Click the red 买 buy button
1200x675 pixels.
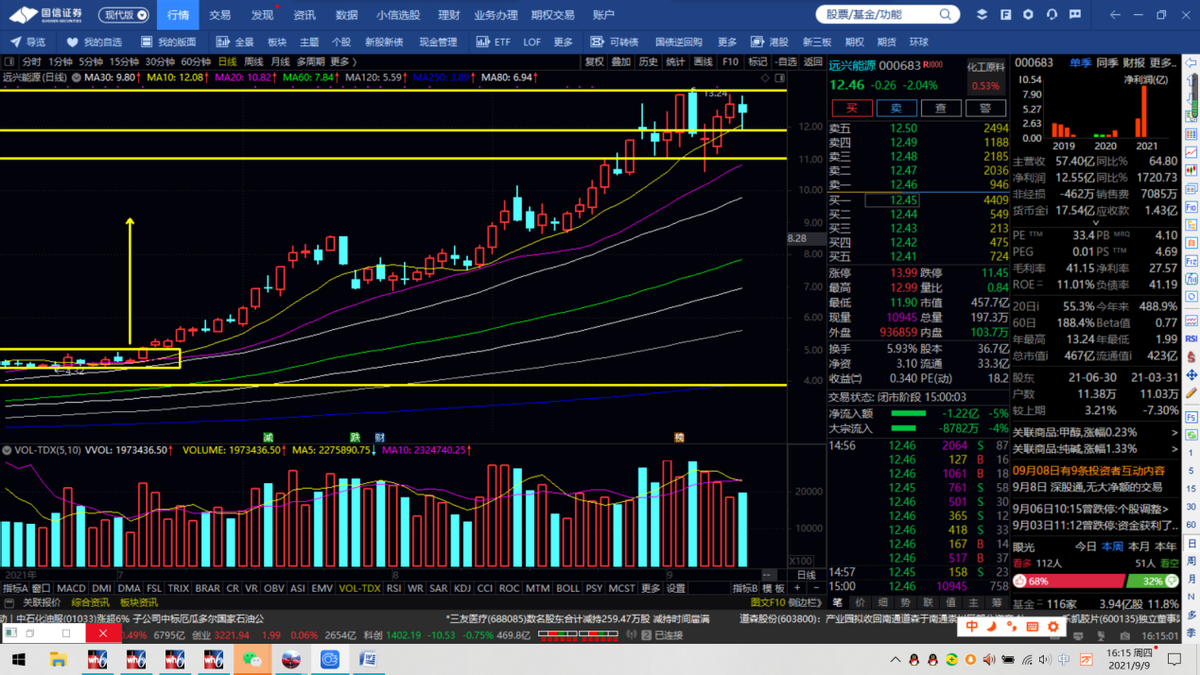tap(852, 108)
